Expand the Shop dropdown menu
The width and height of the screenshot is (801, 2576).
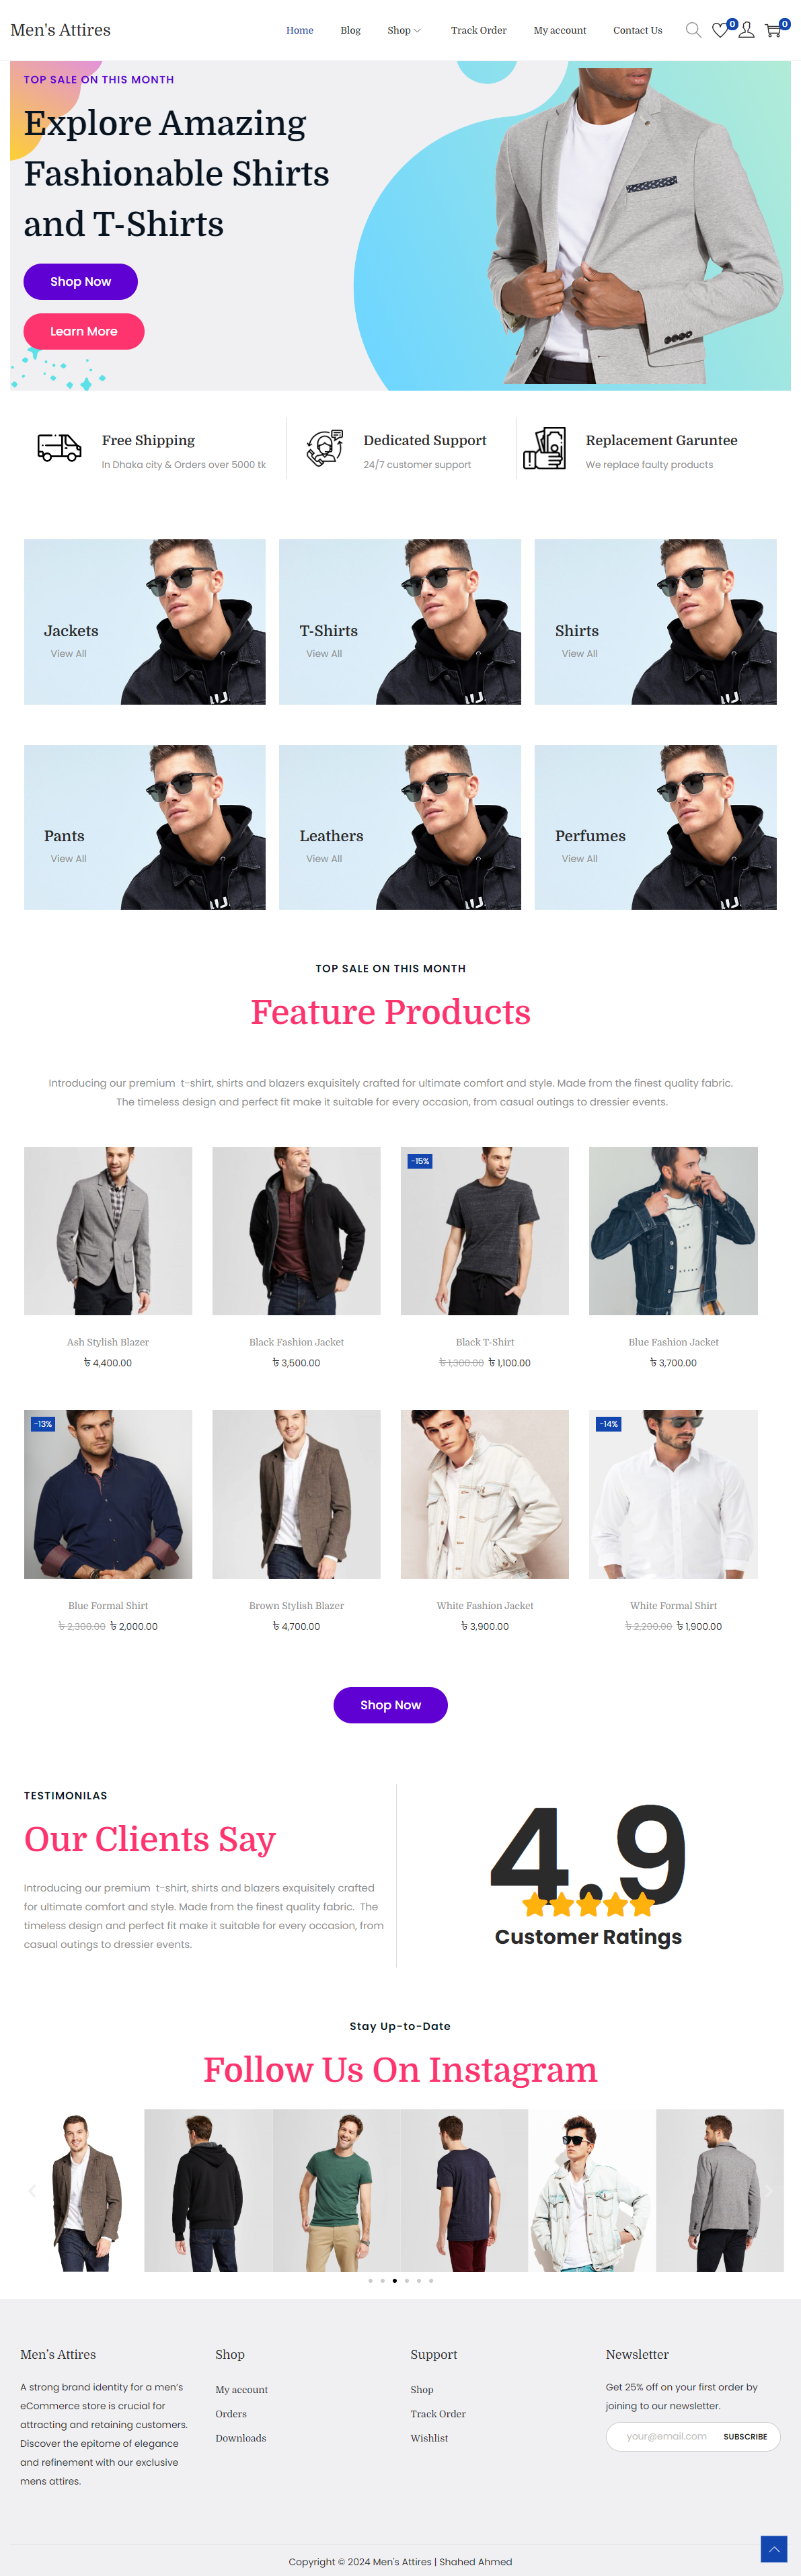[404, 30]
